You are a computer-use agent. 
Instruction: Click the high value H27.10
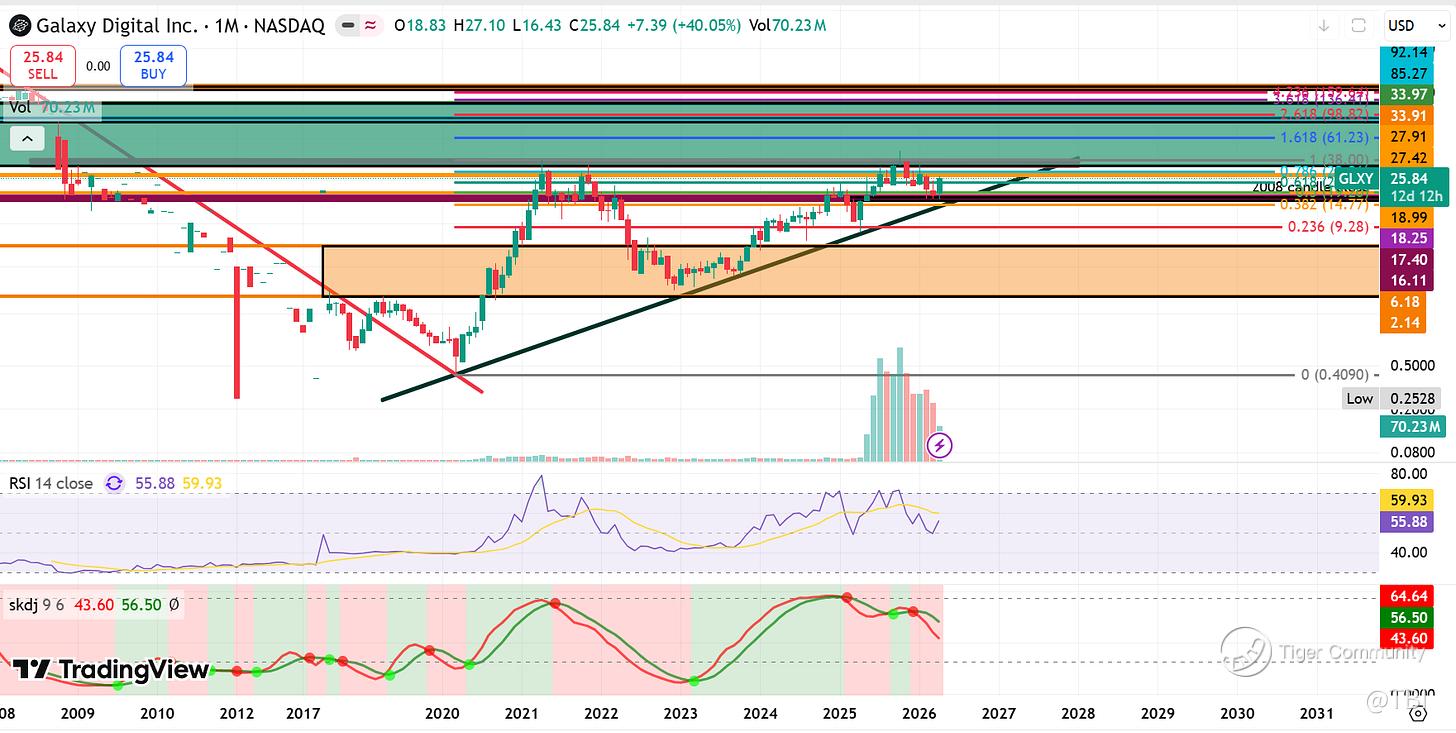click(x=480, y=25)
